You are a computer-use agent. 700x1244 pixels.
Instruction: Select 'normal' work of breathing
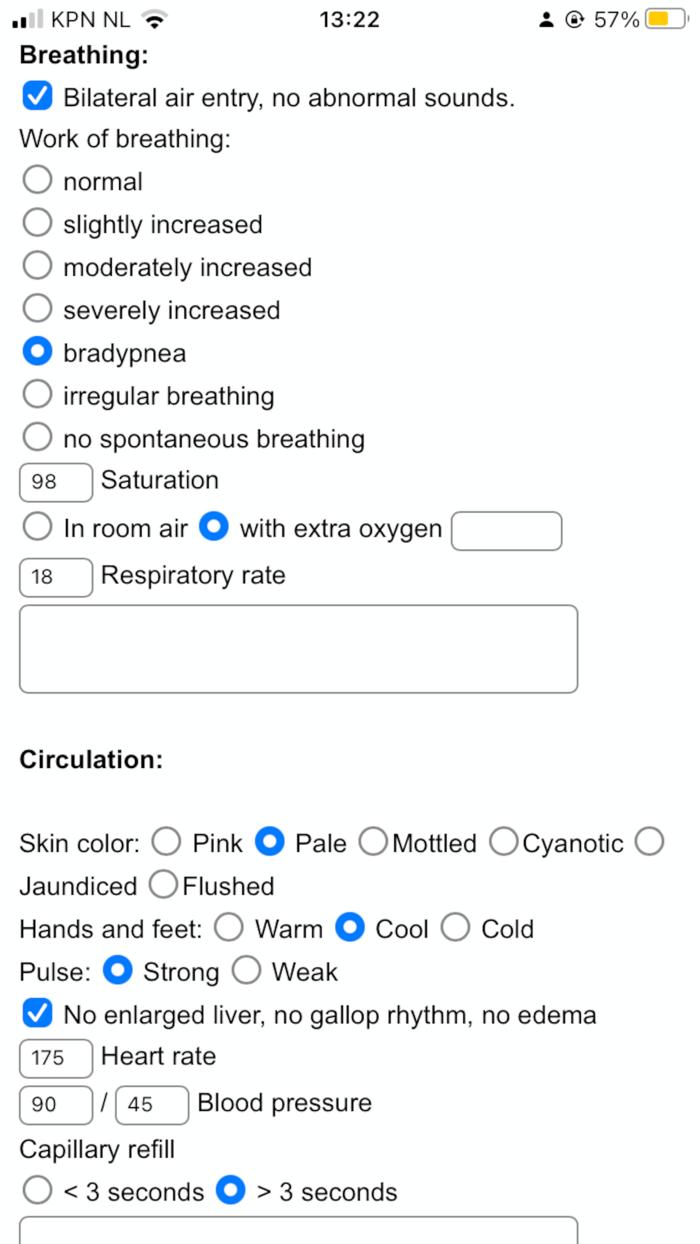tap(37, 179)
